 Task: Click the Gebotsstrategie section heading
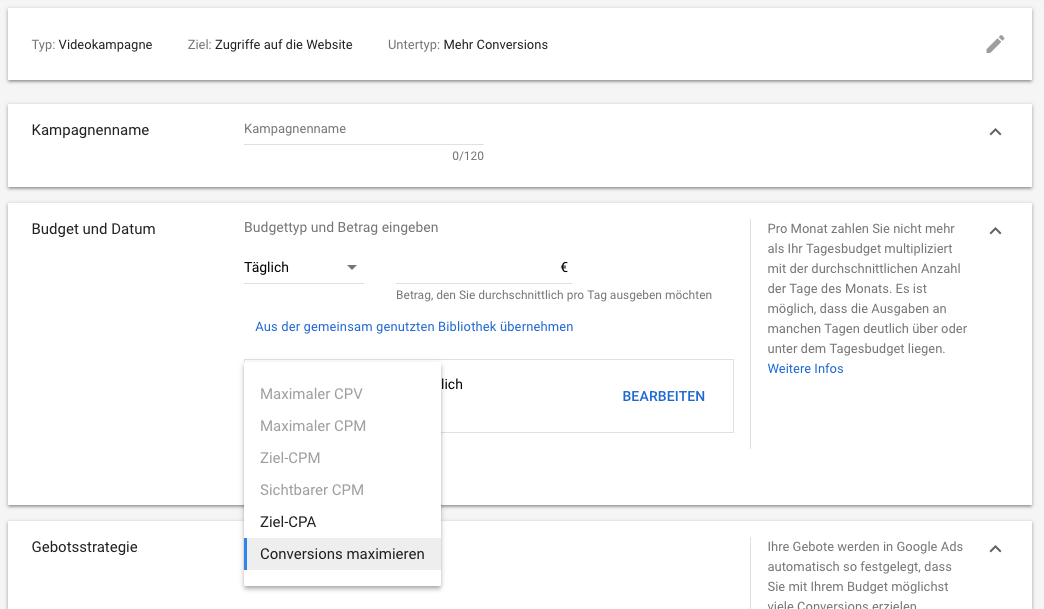click(x=85, y=547)
